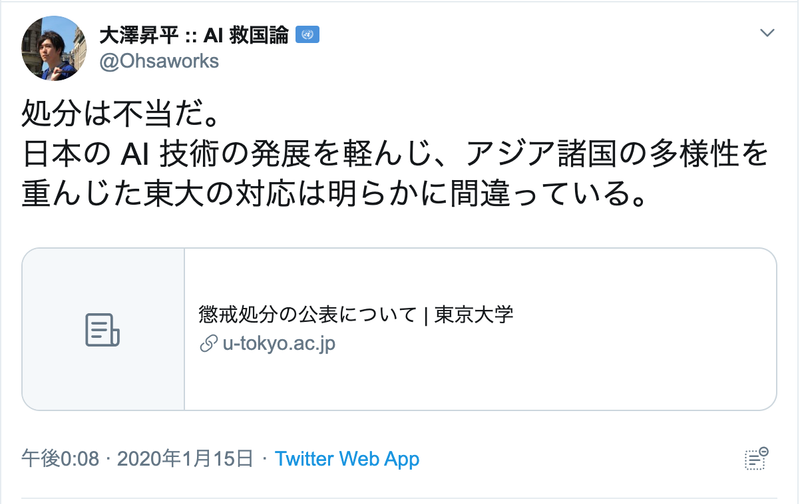Viewport: 800px width, 504px height.
Task: Click the tweet author's profile avatar
Action: [x=53, y=46]
